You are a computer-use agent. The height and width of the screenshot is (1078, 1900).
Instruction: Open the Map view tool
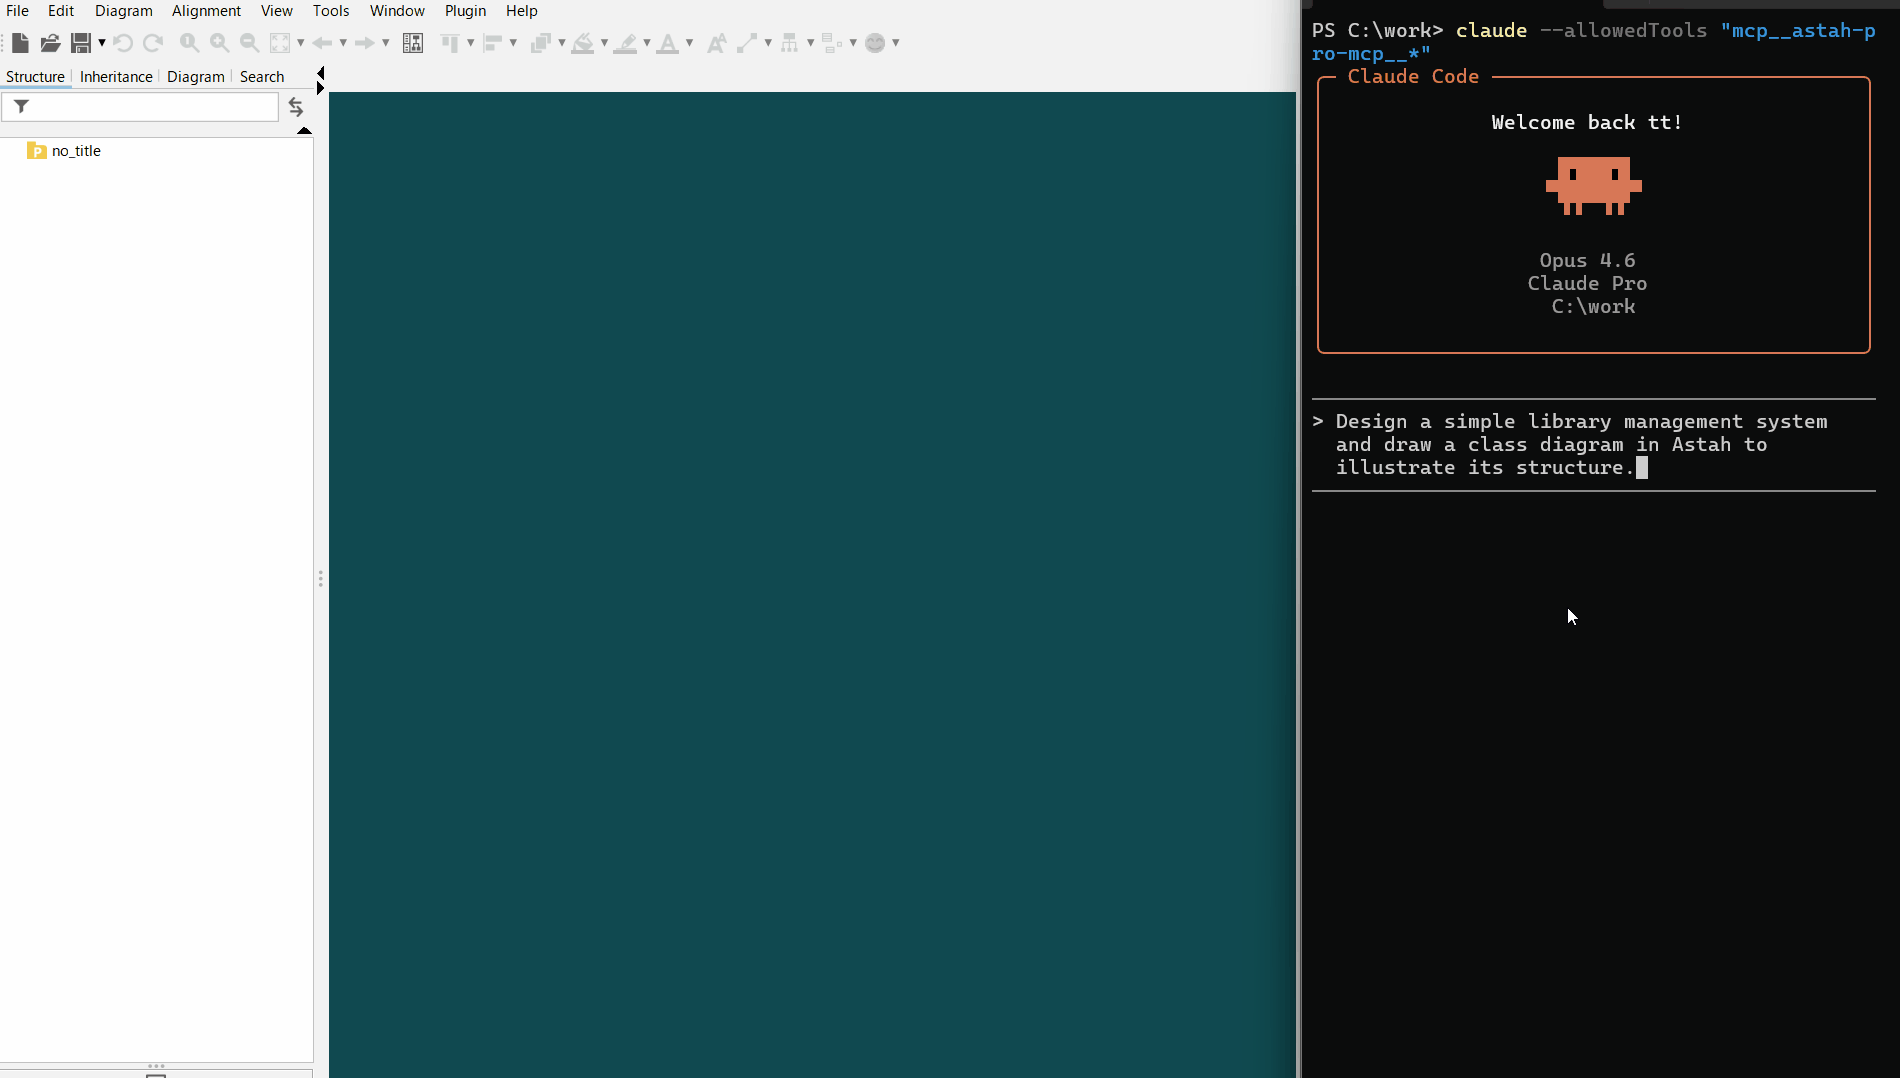(412, 43)
